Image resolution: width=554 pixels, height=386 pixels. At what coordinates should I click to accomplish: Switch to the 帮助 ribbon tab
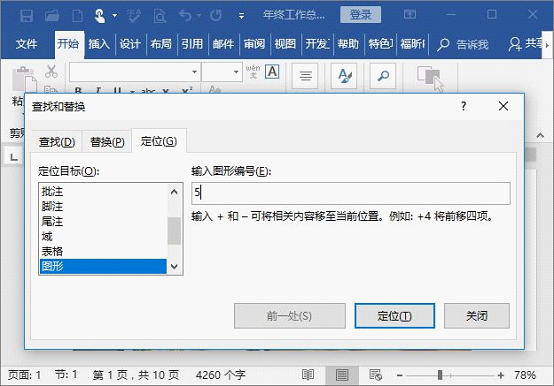point(348,44)
